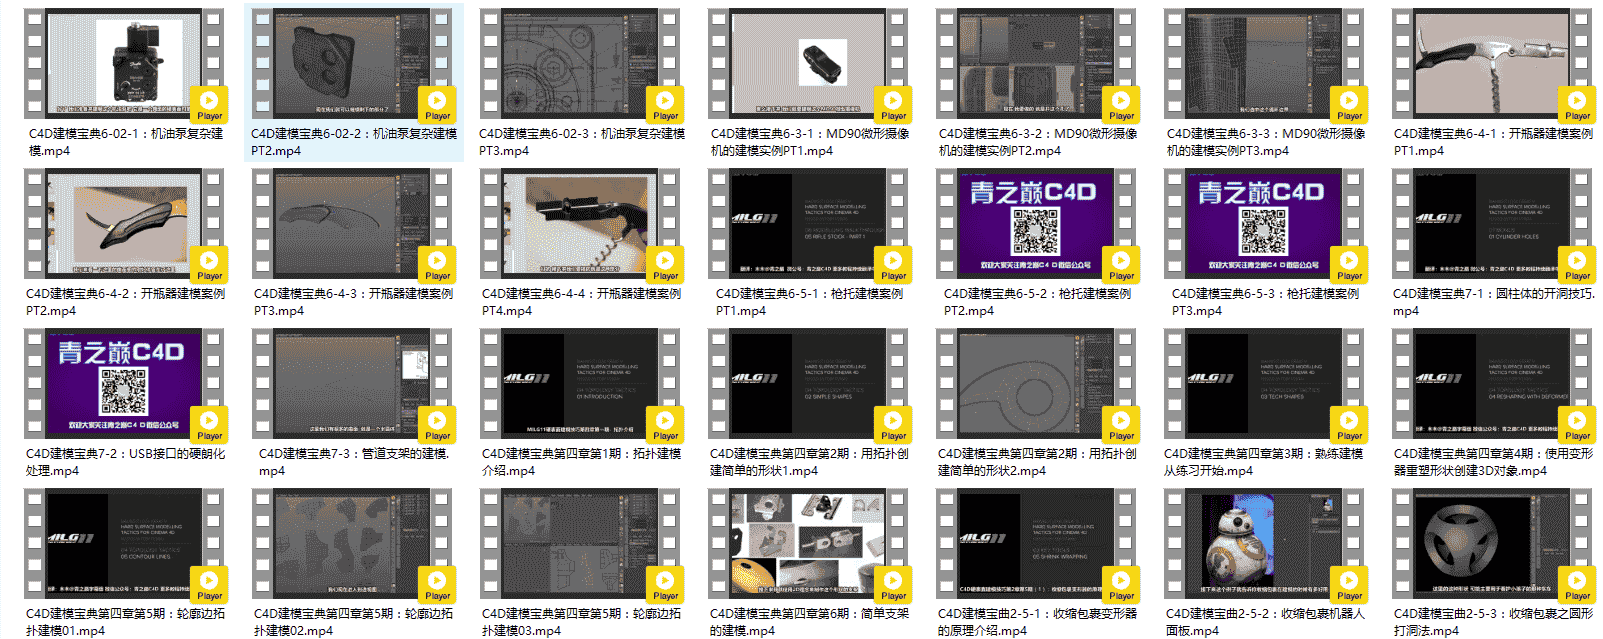Select the 6-02-1 机油泵复杂建模 video thumbnail
Screen dimensions: 1603x639
pos(126,64)
